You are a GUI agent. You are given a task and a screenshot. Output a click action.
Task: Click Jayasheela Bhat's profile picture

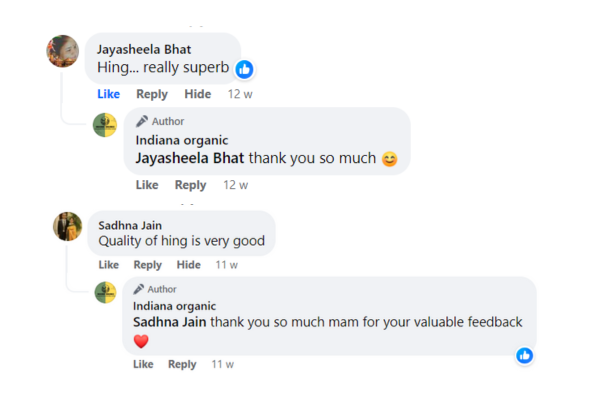63,51
